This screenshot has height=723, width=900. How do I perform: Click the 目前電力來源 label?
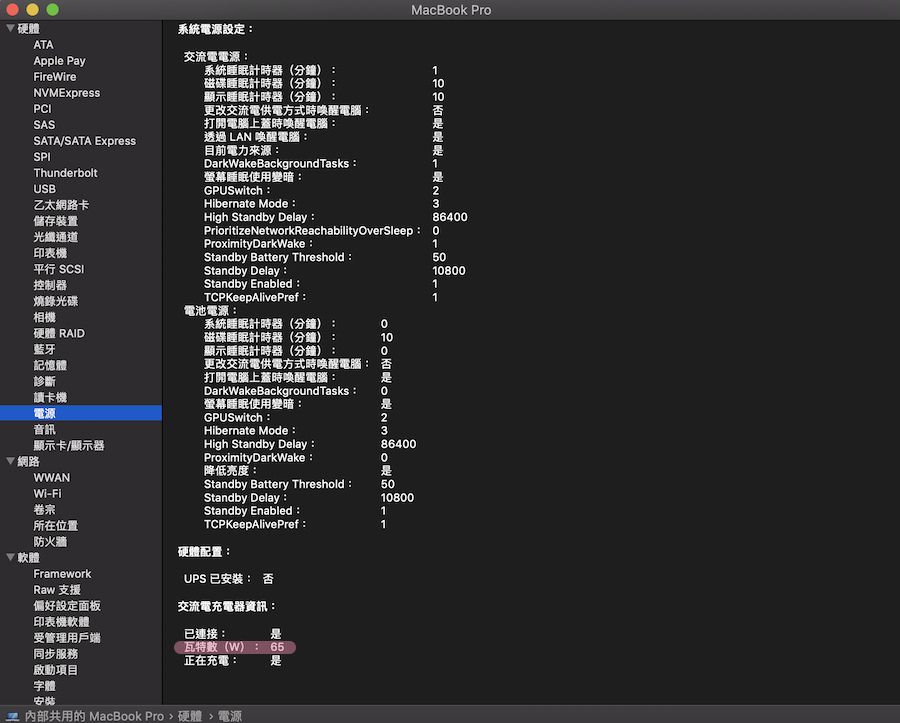(x=241, y=150)
